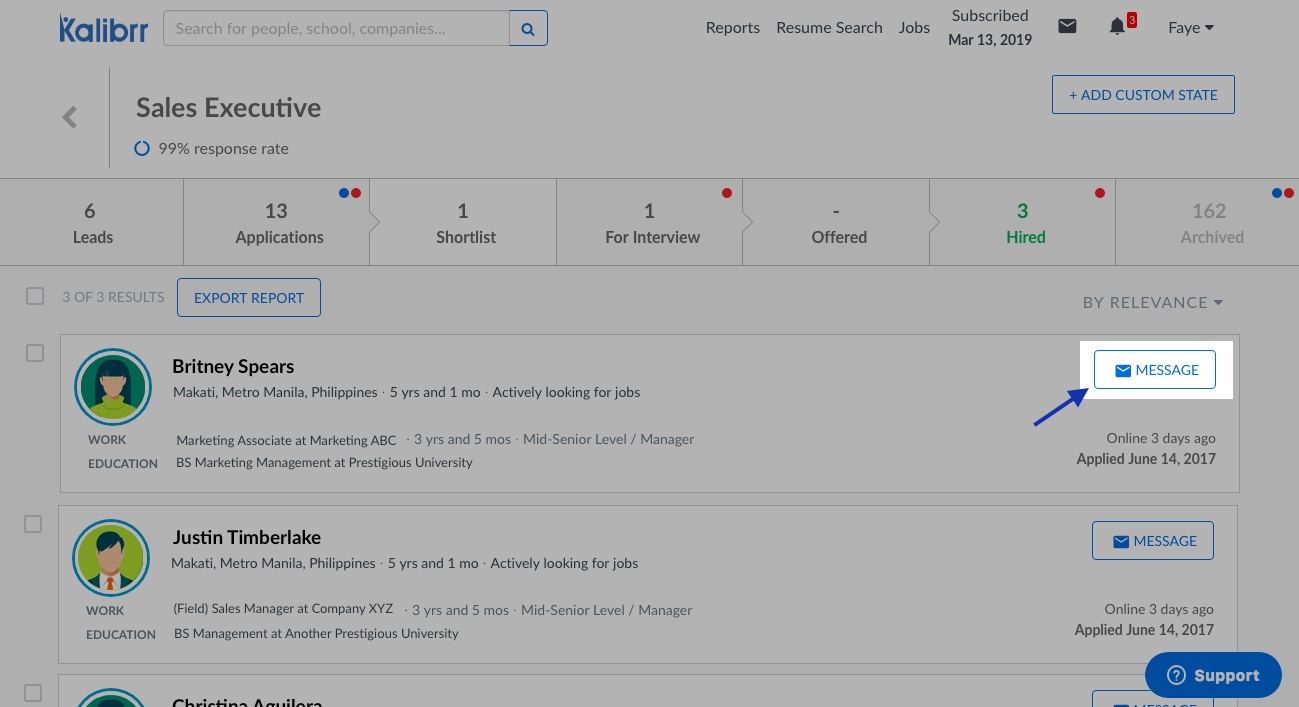Screen dimensions: 1299x707
Task: Click the Export Report button
Action: coord(249,298)
